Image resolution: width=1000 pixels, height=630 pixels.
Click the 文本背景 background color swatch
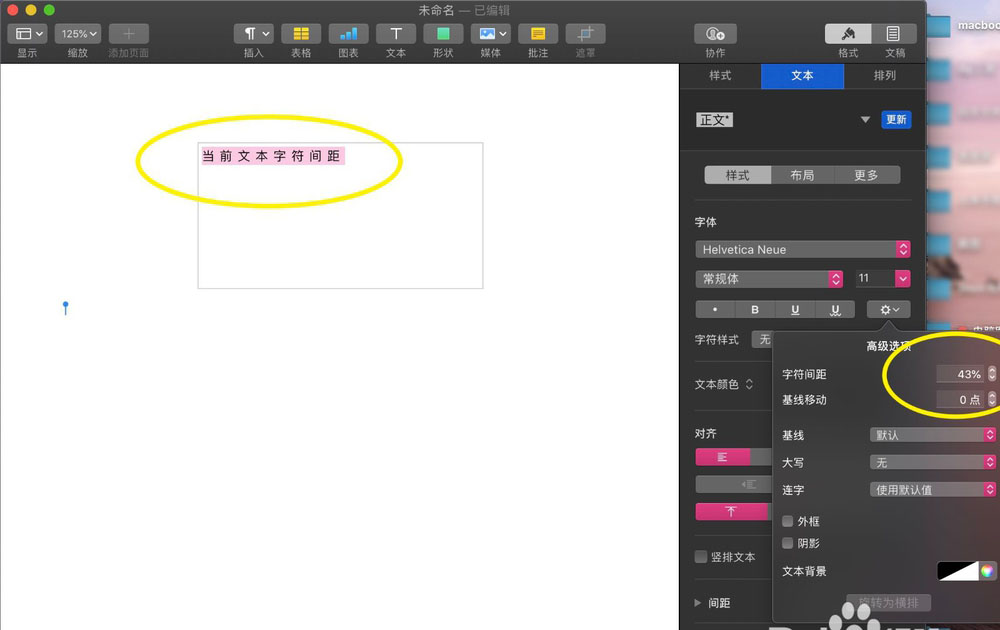960,571
